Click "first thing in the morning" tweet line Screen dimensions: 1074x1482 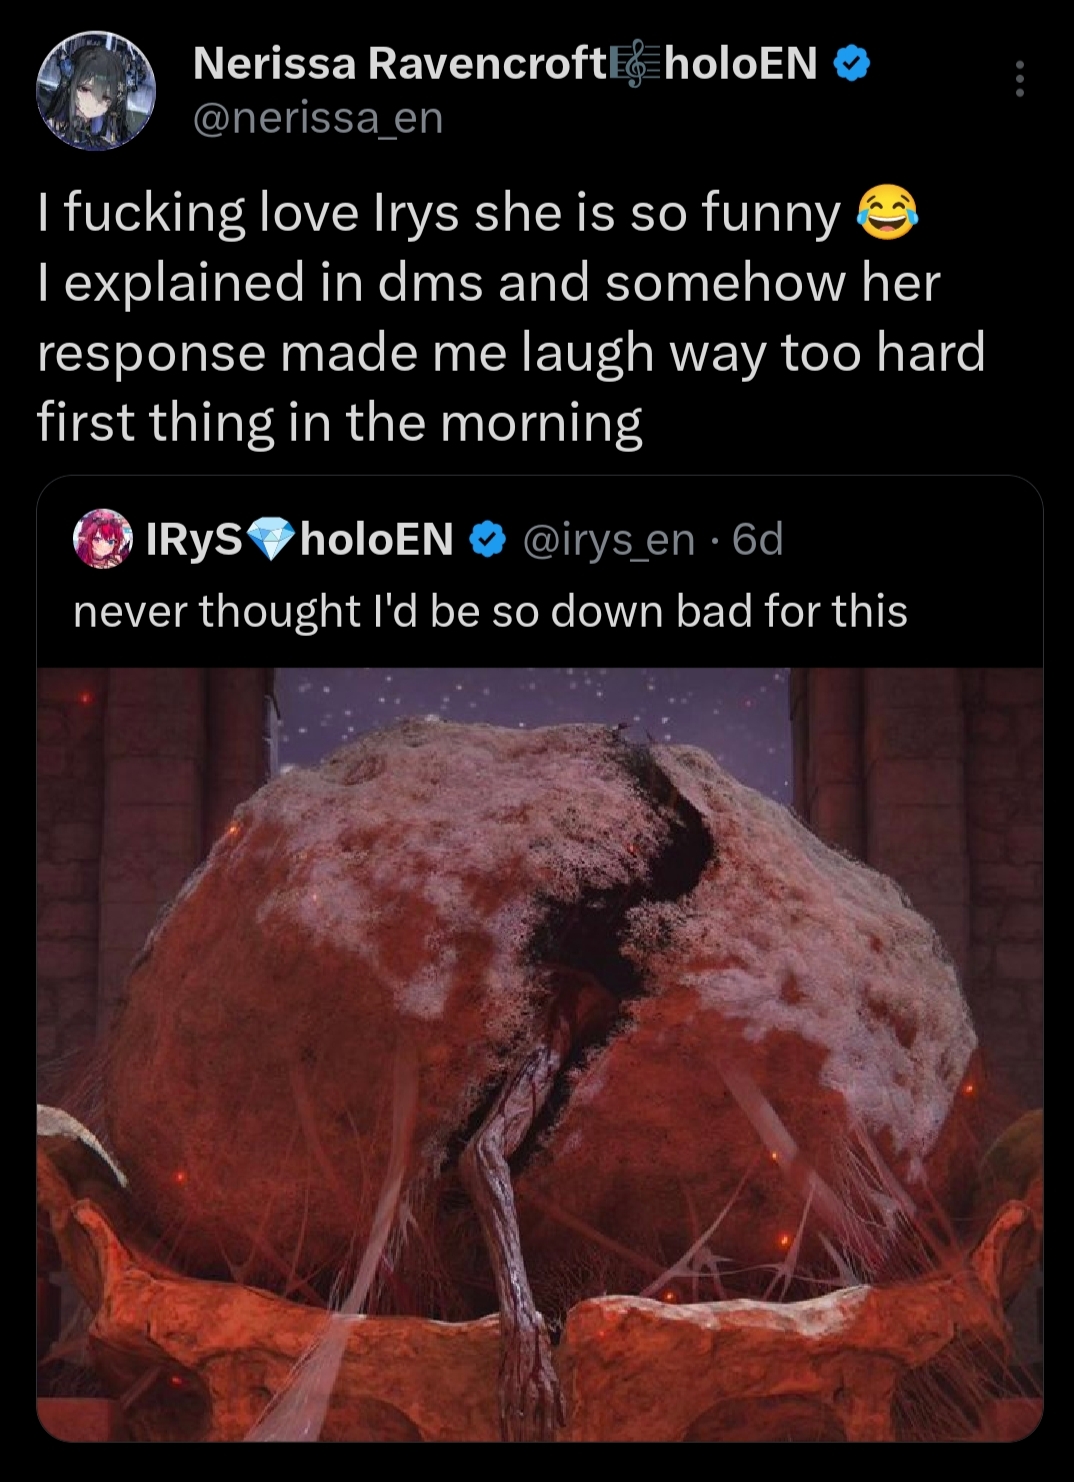339,422
